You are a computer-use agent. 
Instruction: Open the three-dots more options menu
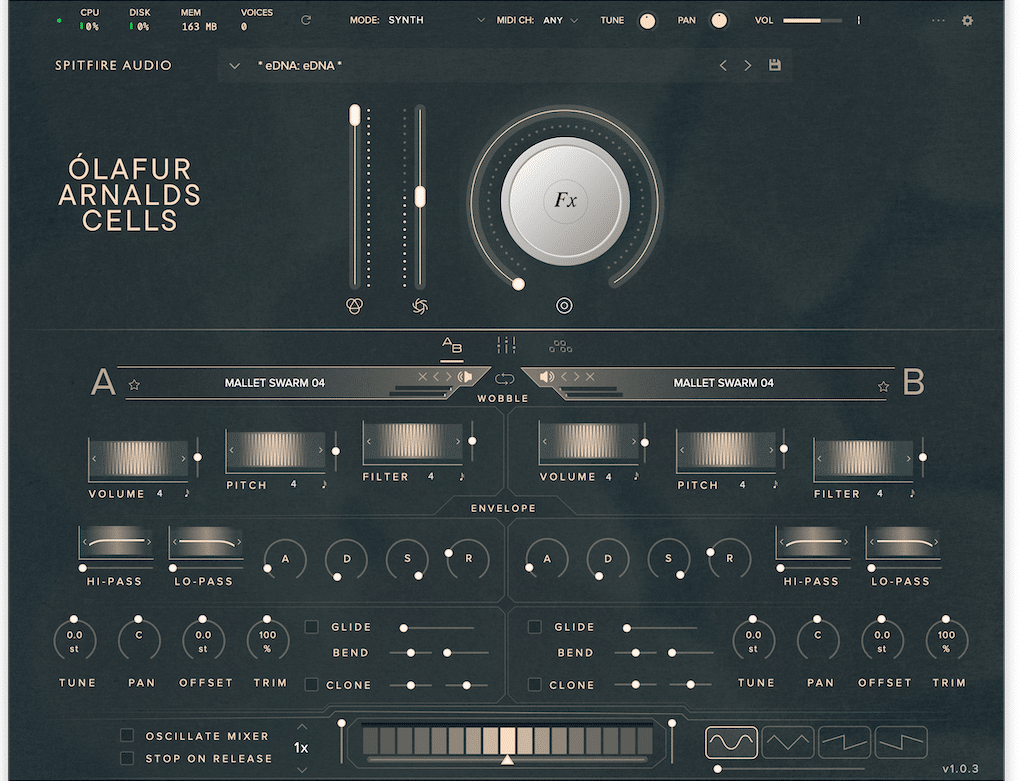click(x=938, y=20)
